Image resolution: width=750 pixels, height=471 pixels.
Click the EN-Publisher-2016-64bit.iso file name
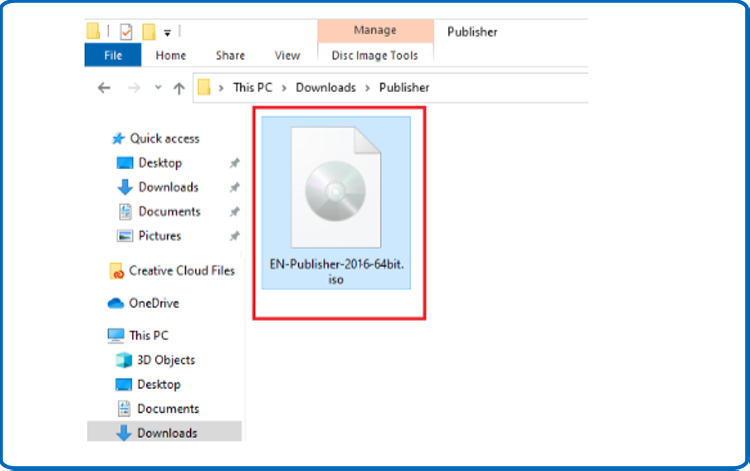(x=336, y=272)
